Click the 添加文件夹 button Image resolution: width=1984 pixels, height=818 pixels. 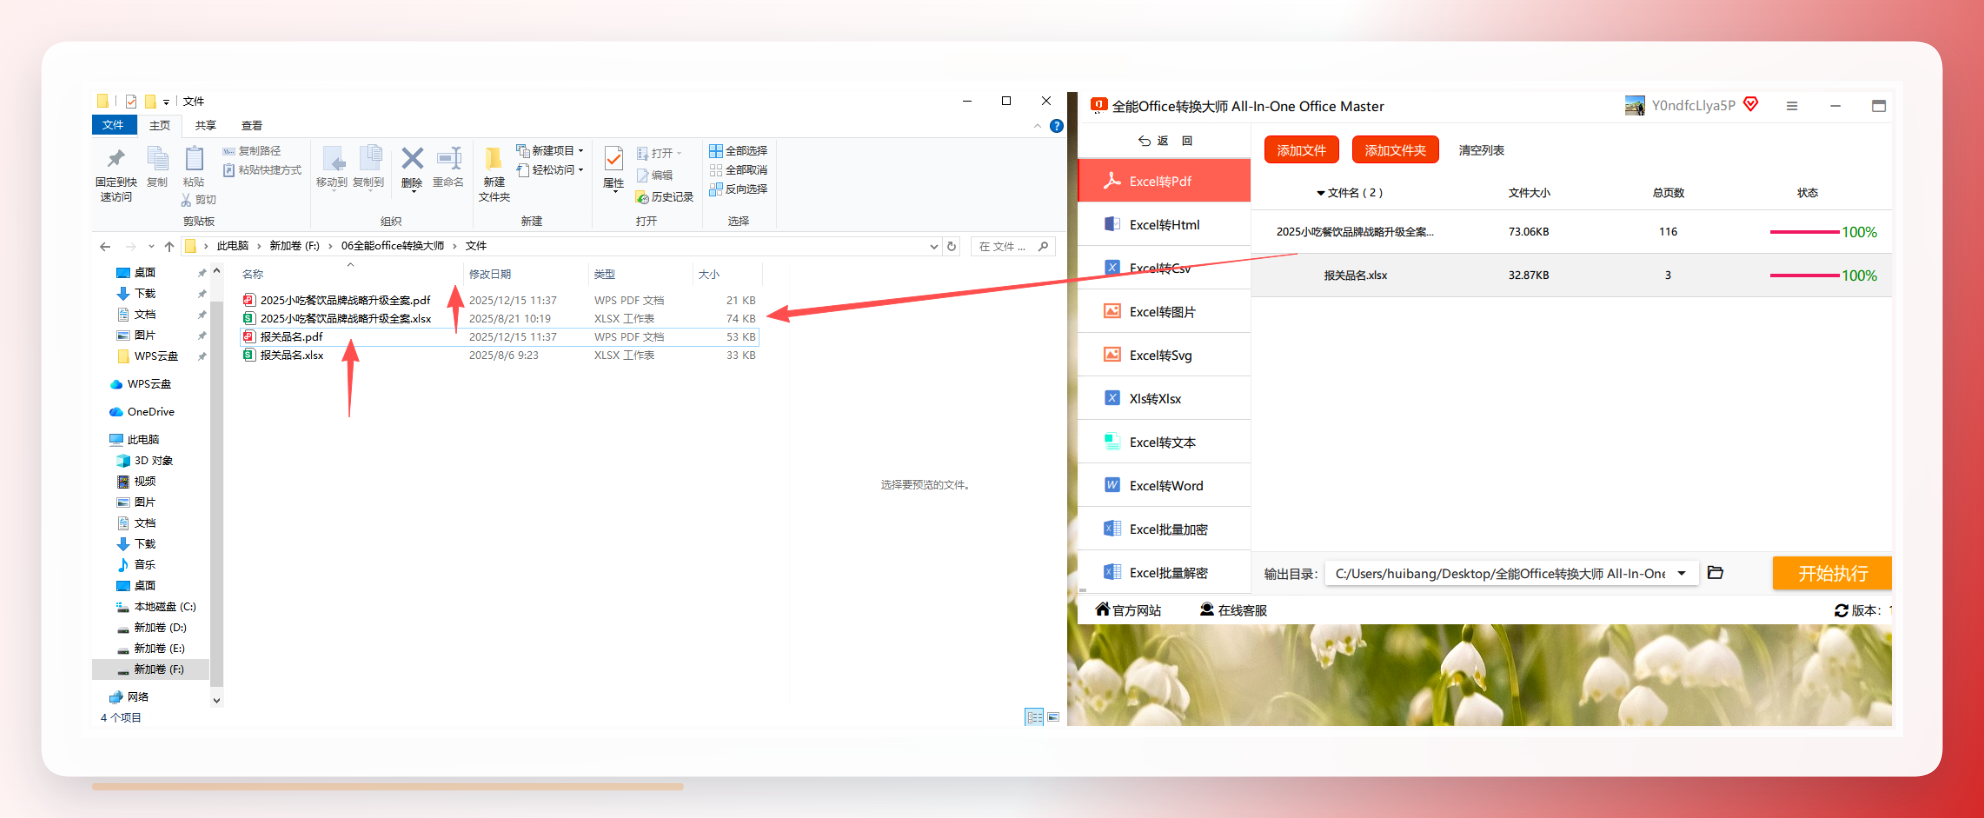[1395, 150]
